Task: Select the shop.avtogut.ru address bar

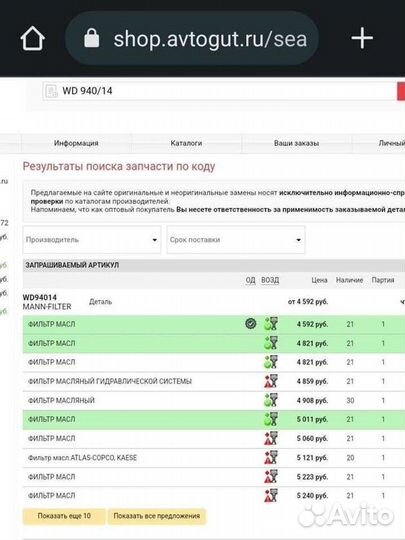Action: tap(191, 38)
